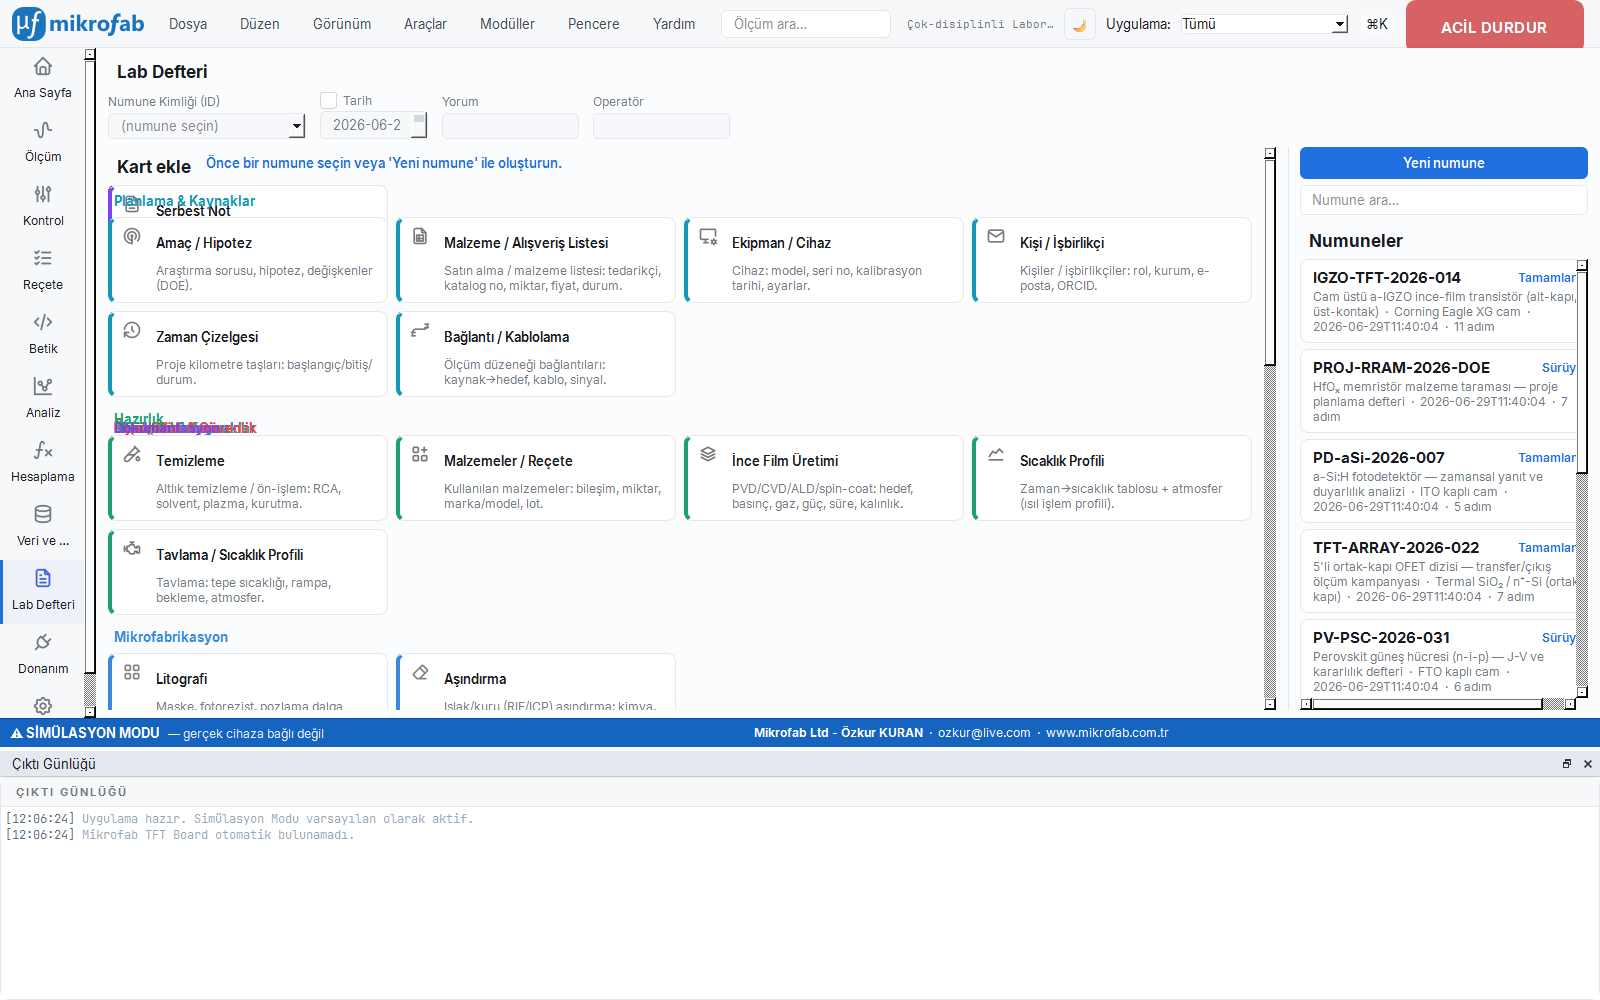Add Tavlama / Sıcaklık Profili card
1600x1000 pixels.
[x=248, y=572]
